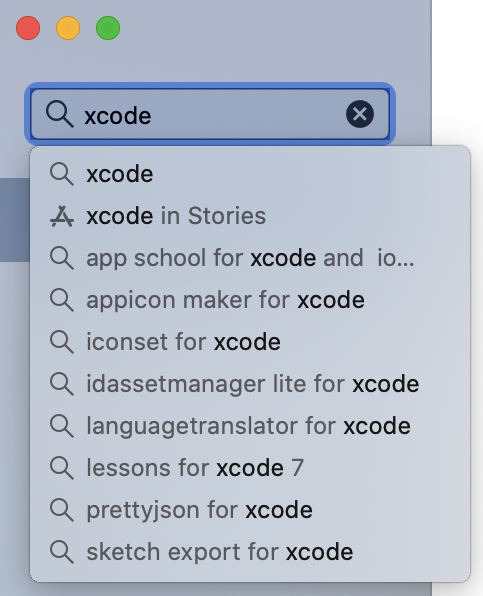Choose "lessons for xcode 7" suggestion
The image size is (483, 596).
click(250, 468)
